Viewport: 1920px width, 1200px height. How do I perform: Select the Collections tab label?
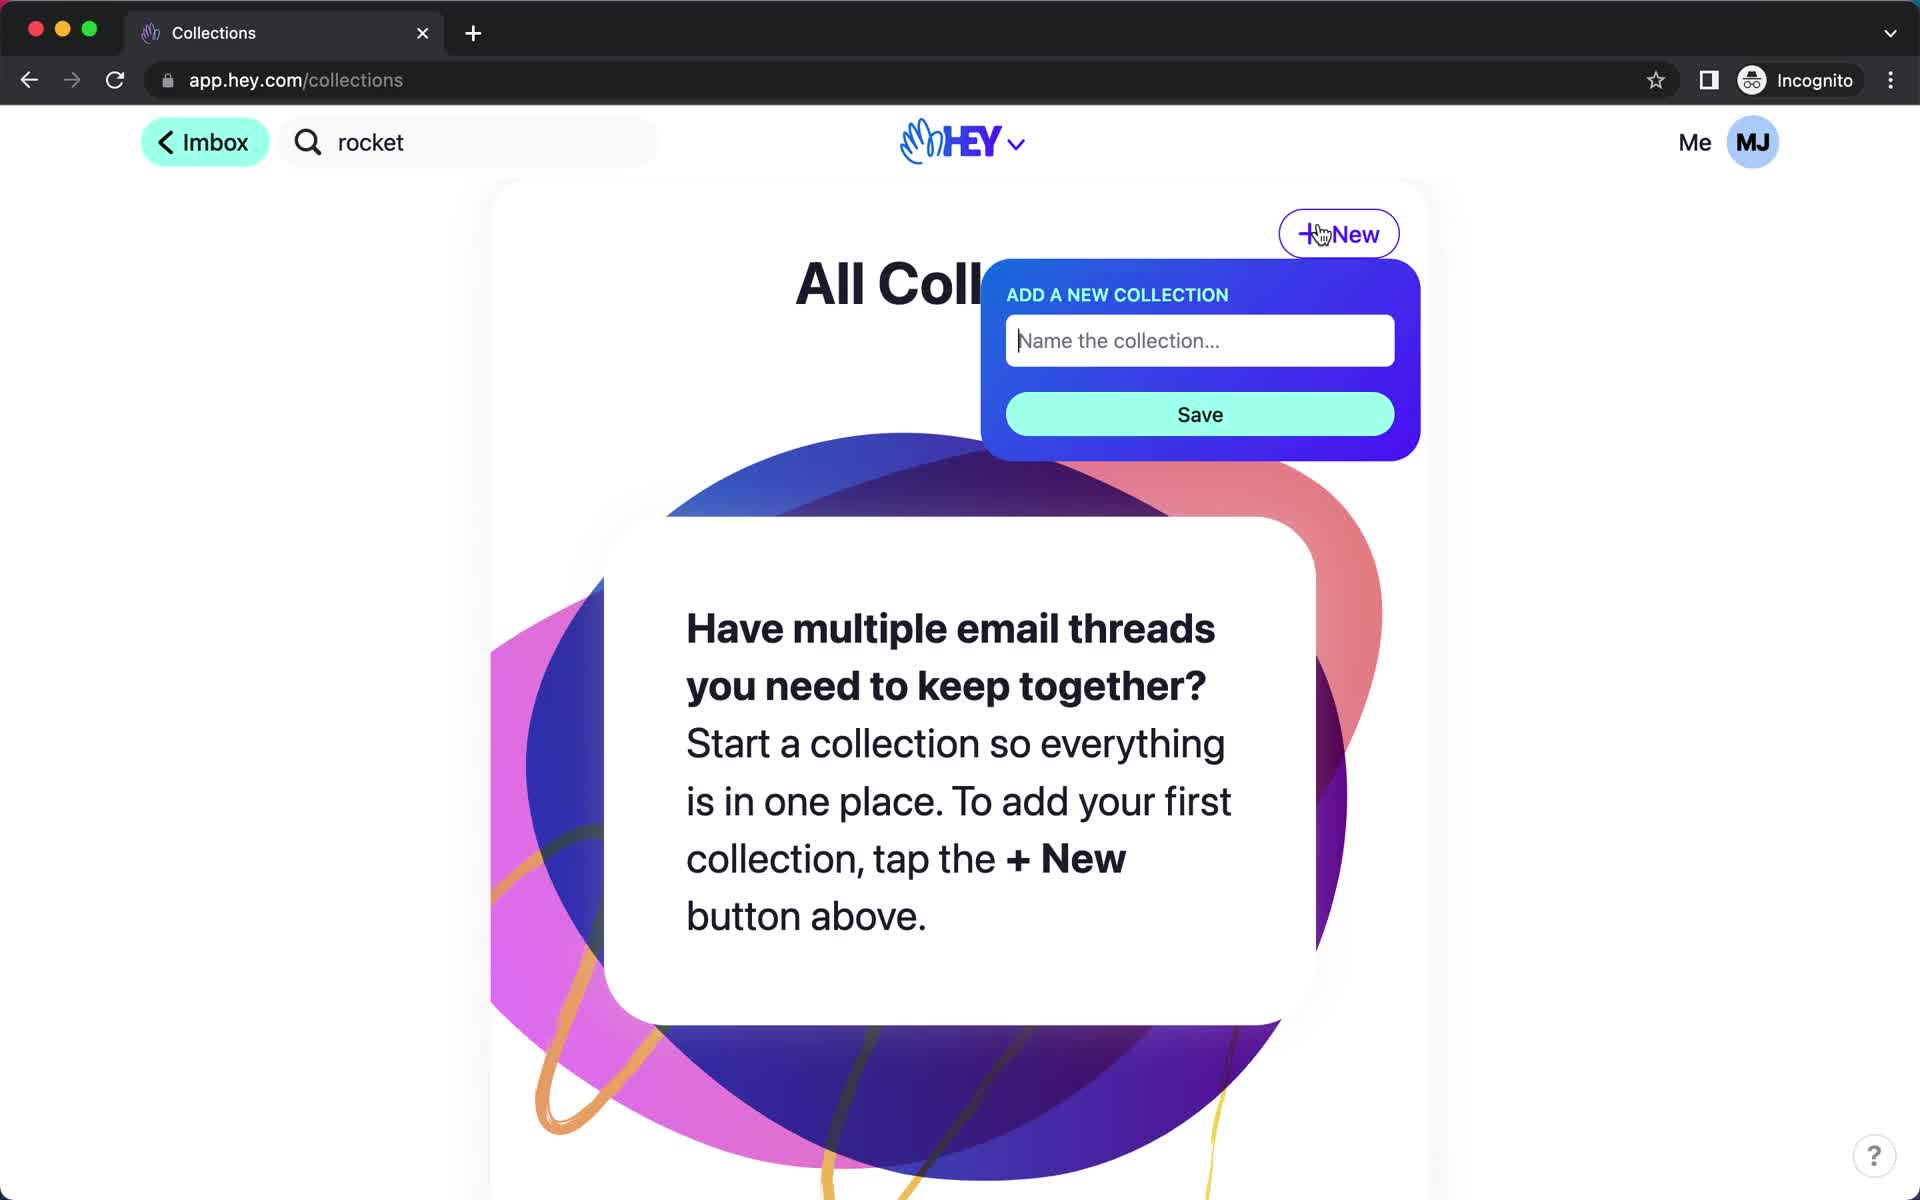coord(216,32)
